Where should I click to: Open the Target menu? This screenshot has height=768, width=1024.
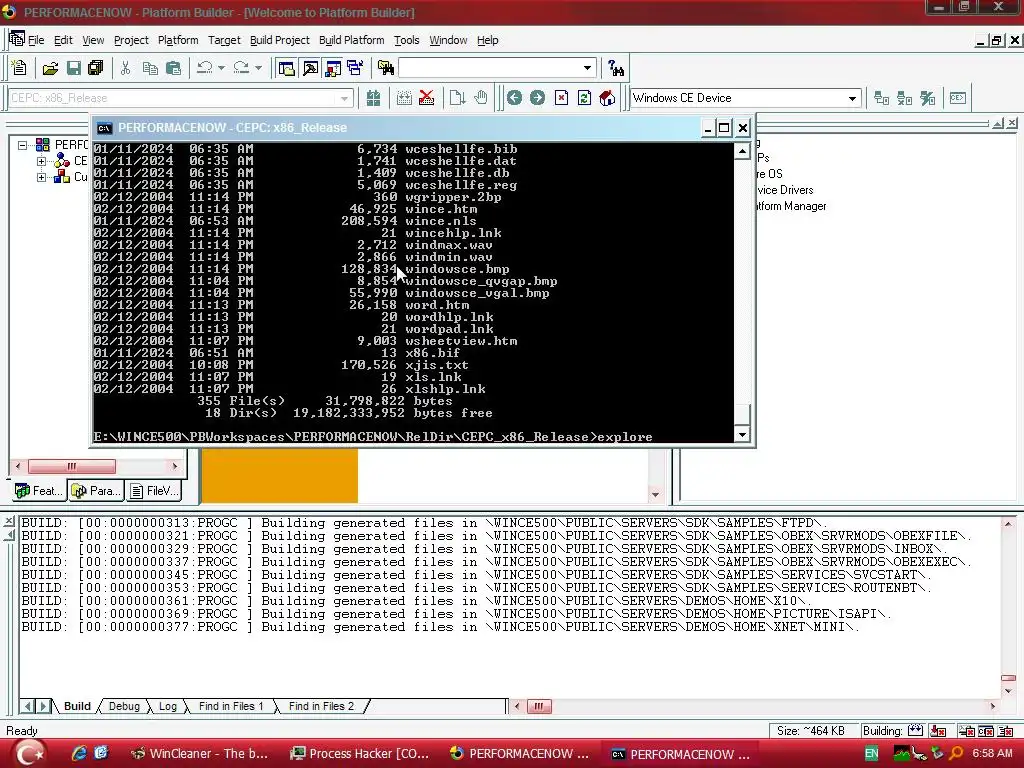tap(224, 40)
